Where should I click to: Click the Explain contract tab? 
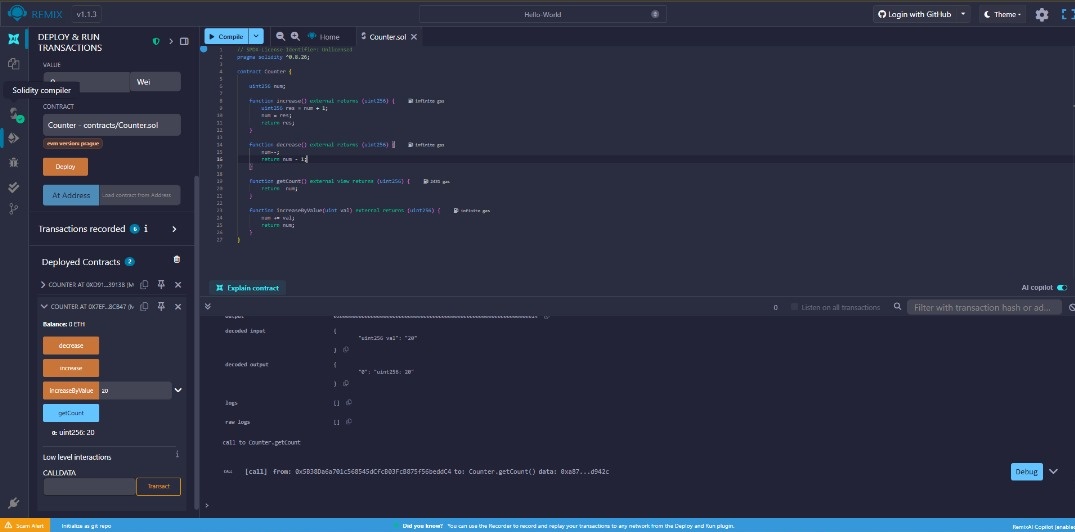pyautogui.click(x=247, y=288)
